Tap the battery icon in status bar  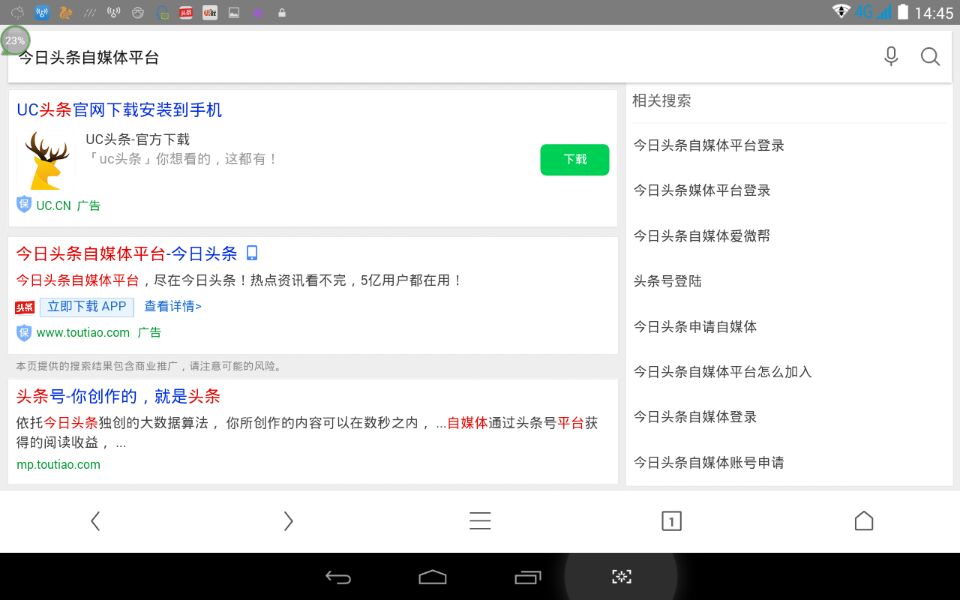[902, 12]
